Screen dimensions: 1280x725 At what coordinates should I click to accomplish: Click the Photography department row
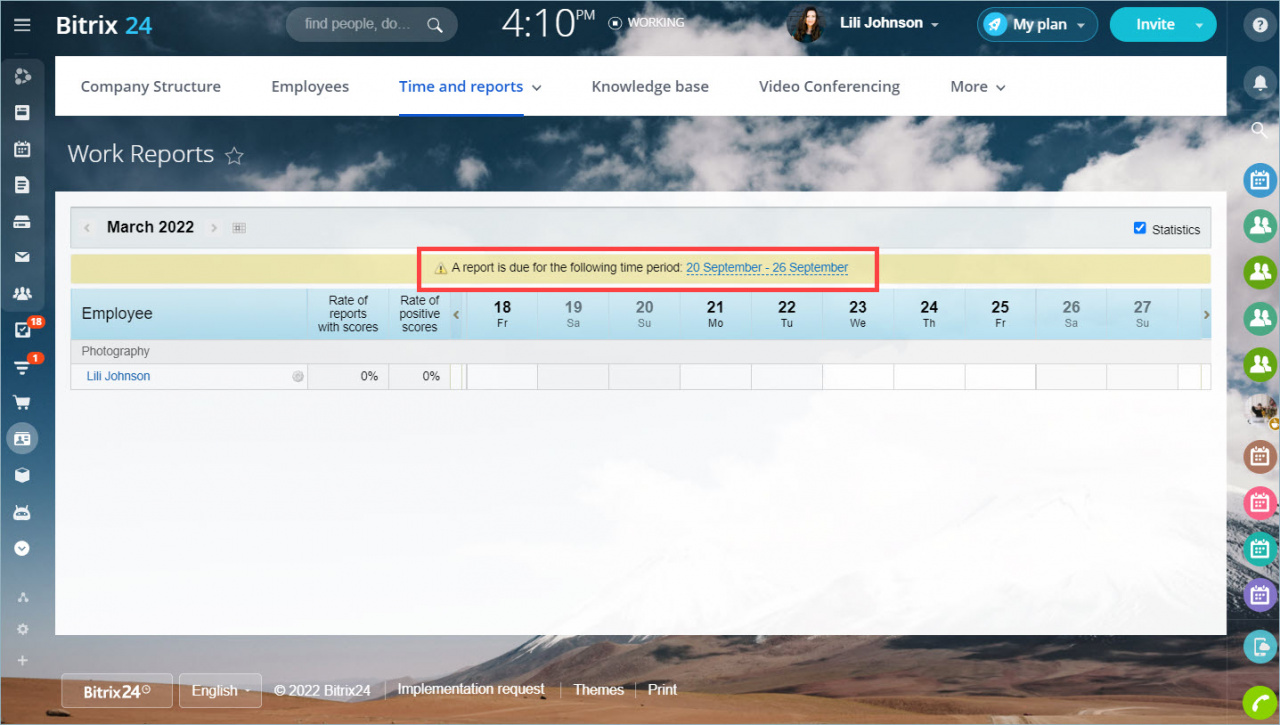click(x=640, y=352)
